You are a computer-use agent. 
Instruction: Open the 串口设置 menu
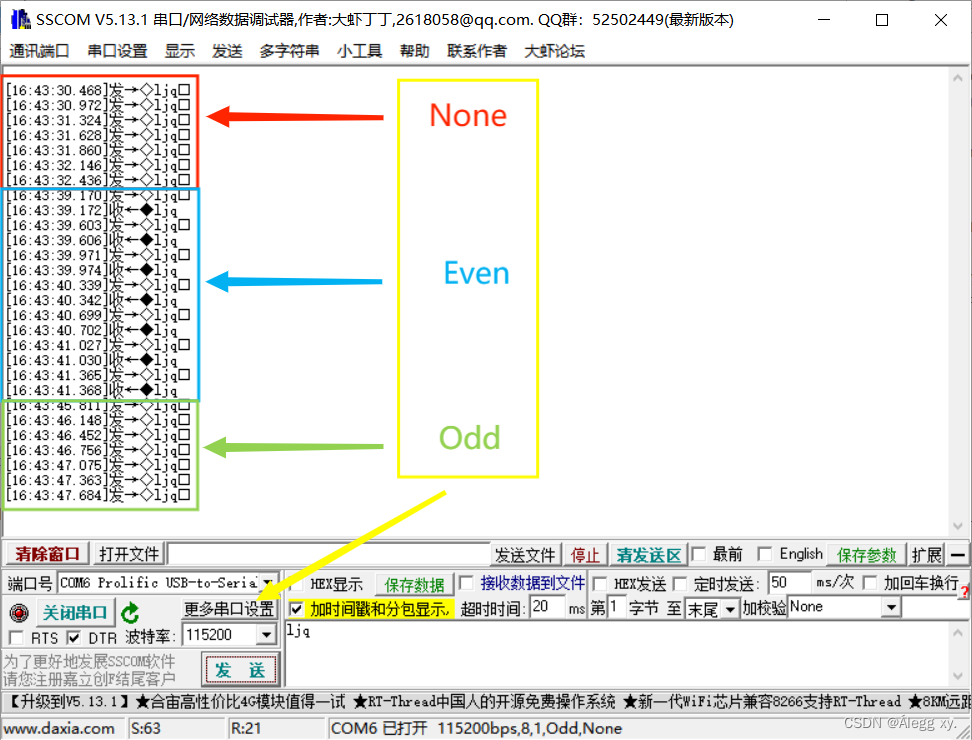pyautogui.click(x=117, y=51)
